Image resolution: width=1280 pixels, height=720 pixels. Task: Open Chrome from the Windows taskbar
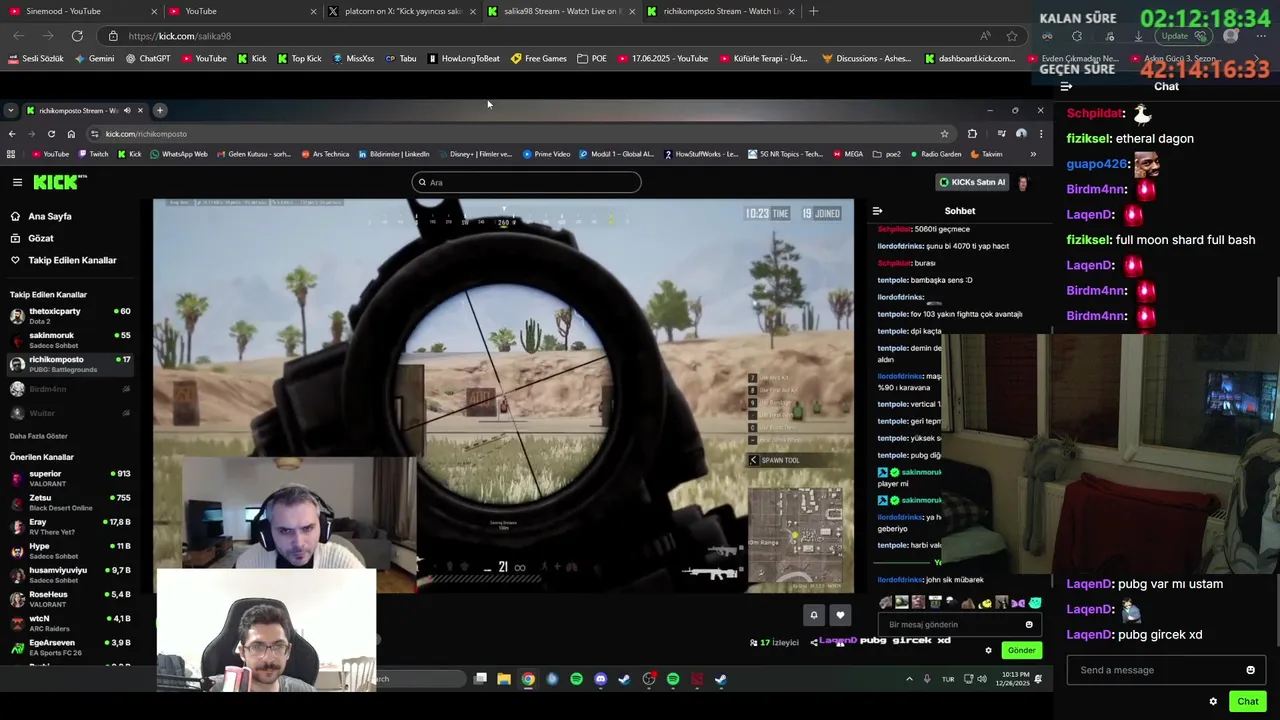528,679
